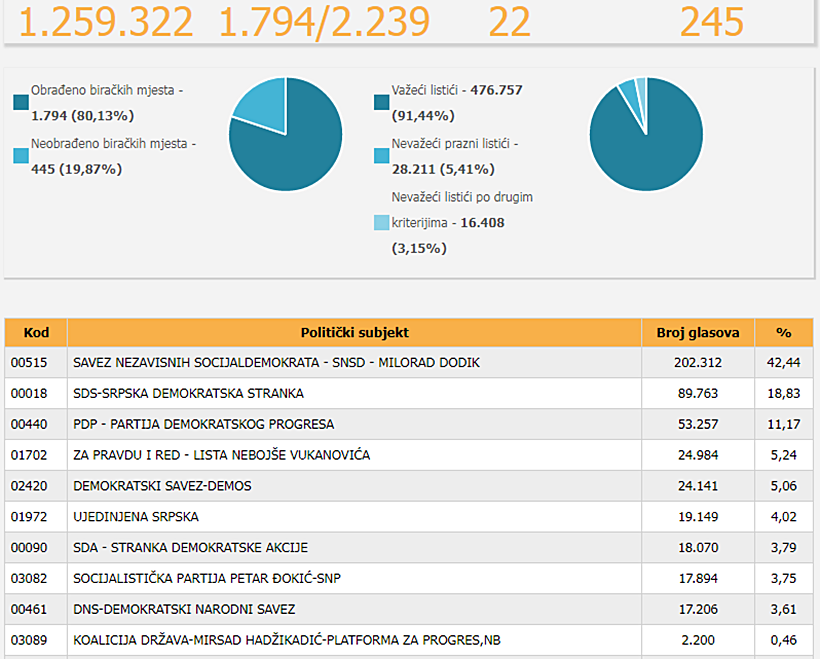
Task: Click 'Obrađeno biračkih mjesta' 1.794 (80,13%) label
Action: (107, 103)
